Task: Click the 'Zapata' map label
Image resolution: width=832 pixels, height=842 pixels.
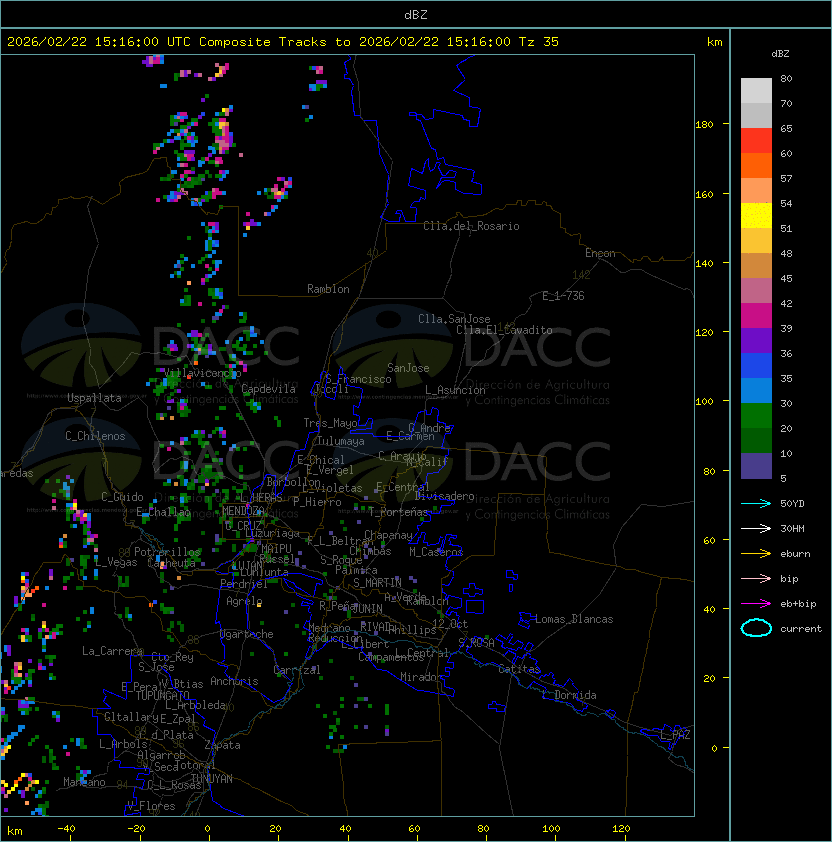Action: pyautogui.click(x=222, y=745)
